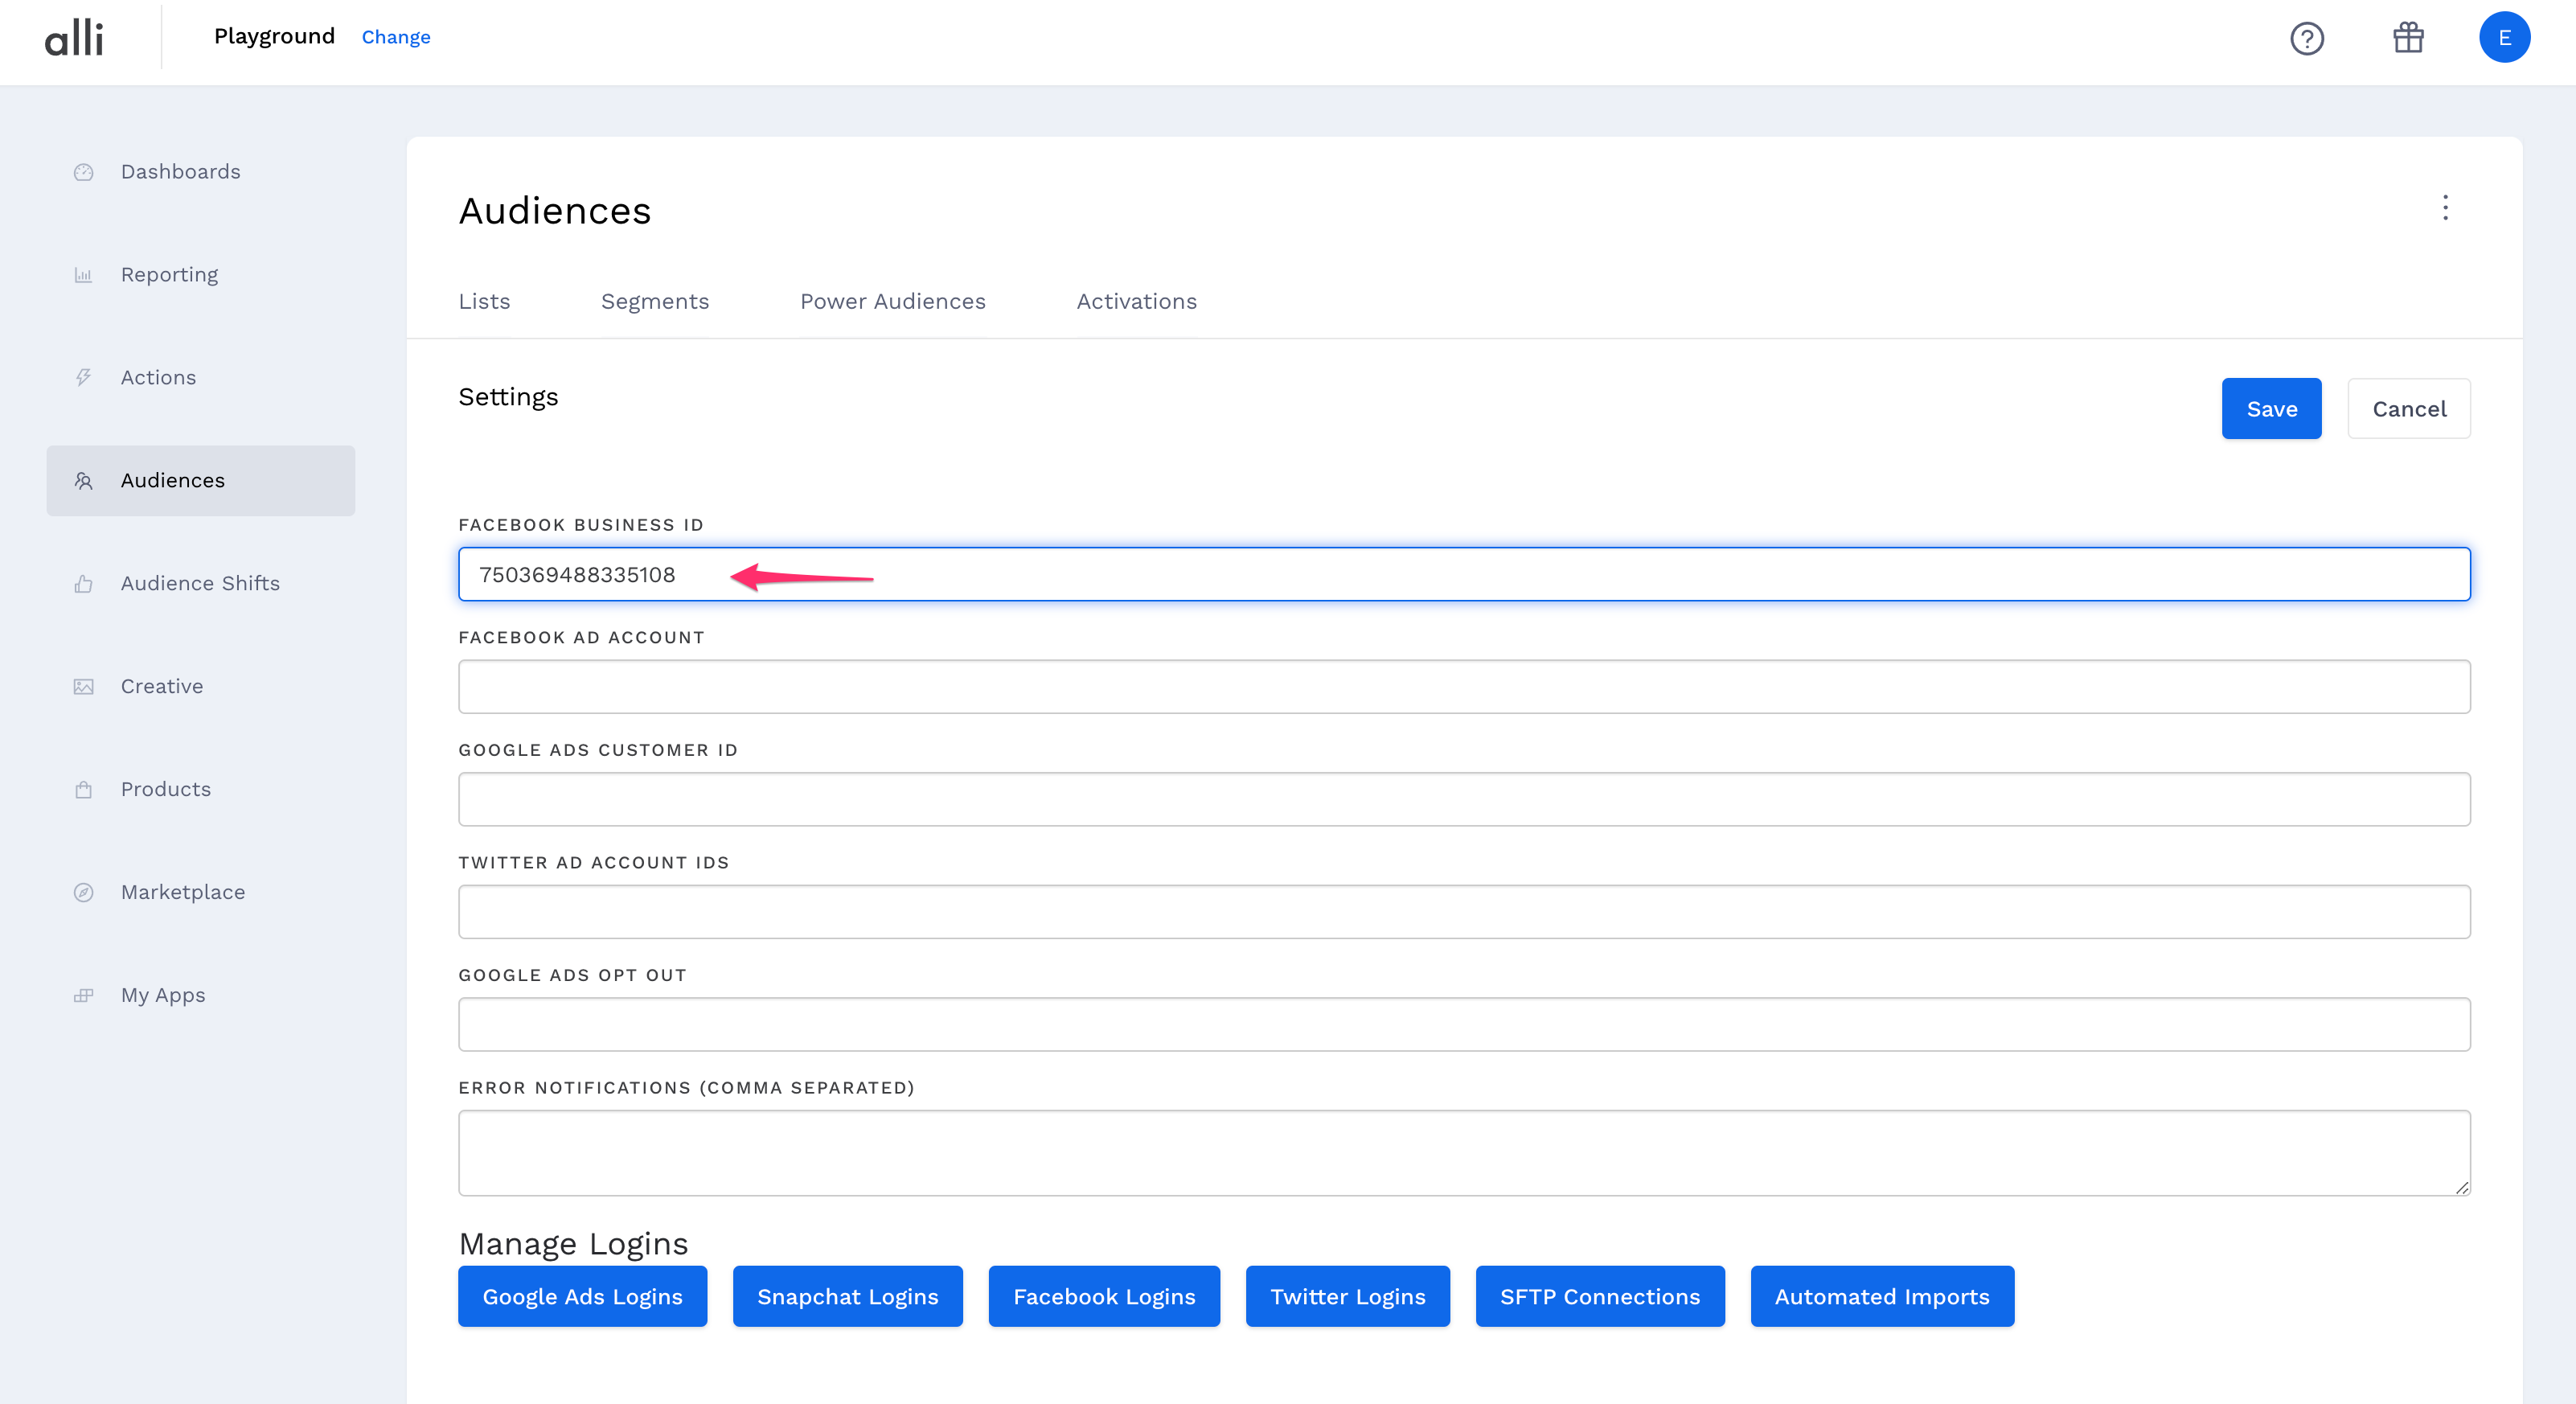This screenshot has height=1404, width=2576.
Task: Open the Products section
Action: (x=165, y=789)
